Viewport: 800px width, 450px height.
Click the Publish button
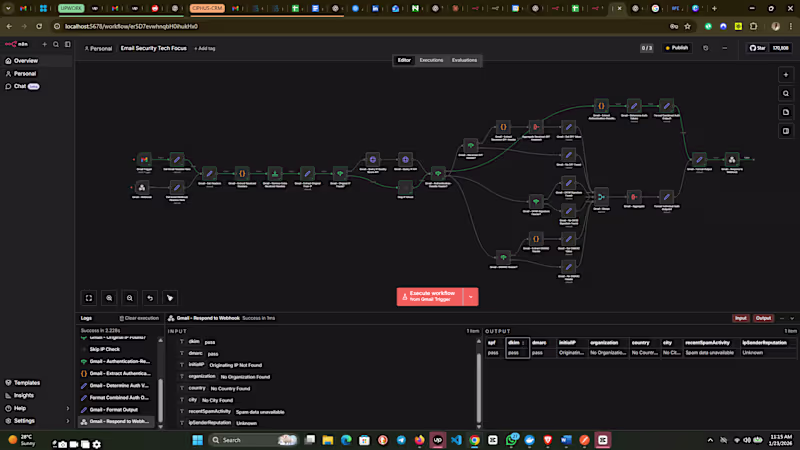(677, 48)
